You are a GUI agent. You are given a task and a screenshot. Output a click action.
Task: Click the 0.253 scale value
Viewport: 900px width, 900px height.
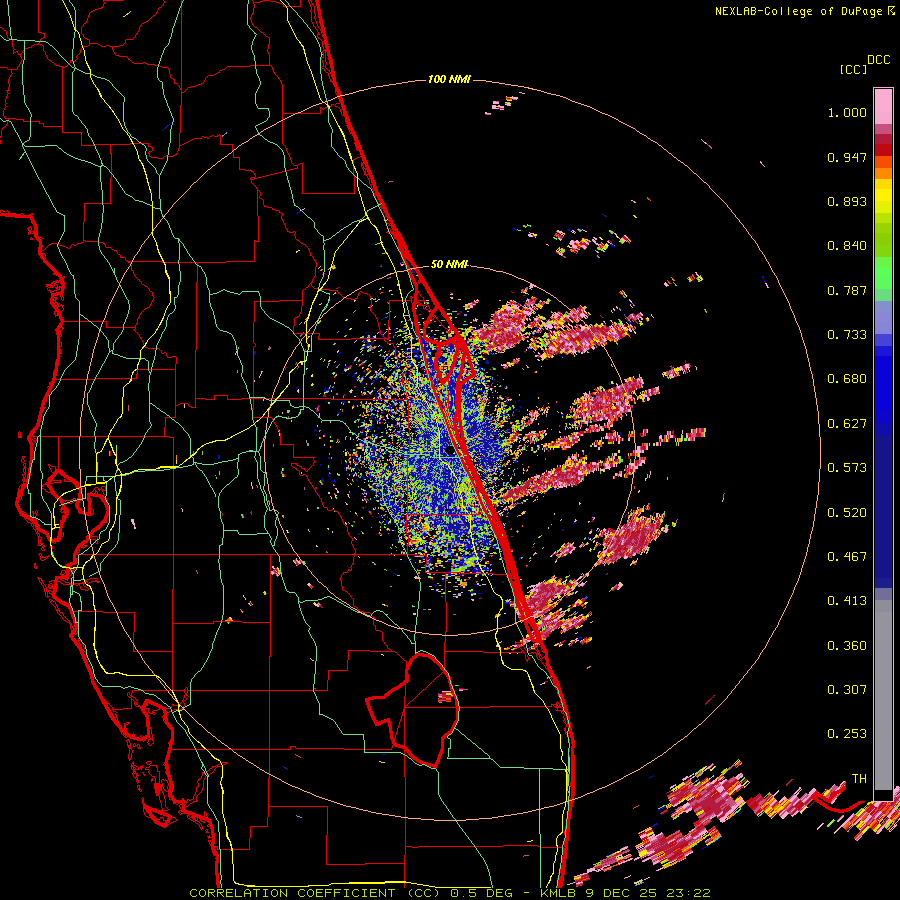pos(847,734)
